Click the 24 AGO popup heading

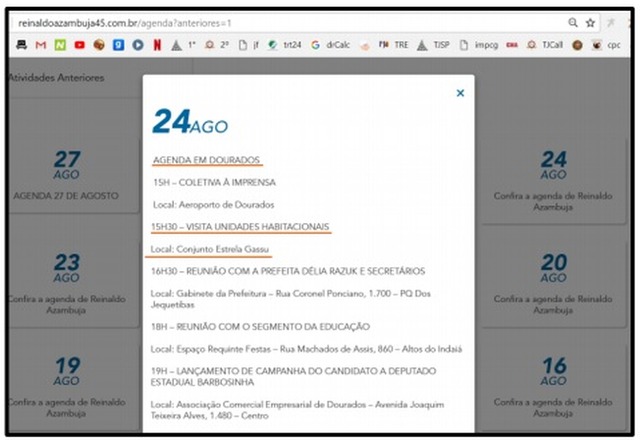point(190,122)
